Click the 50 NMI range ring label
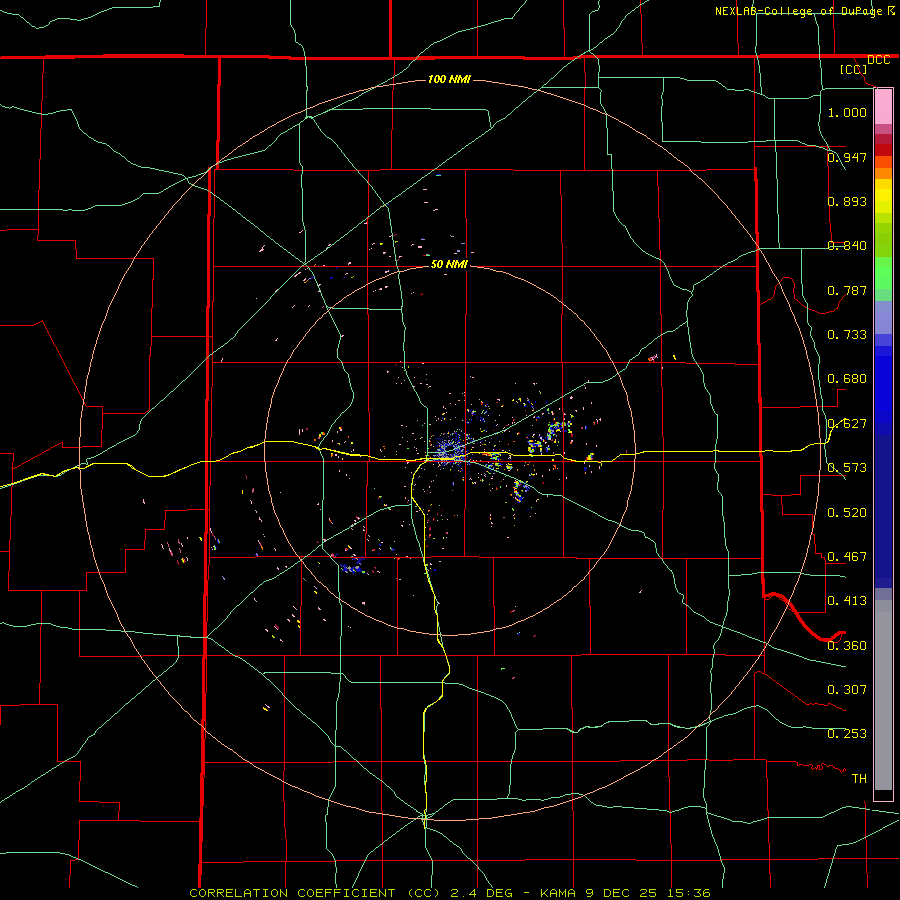Image resolution: width=900 pixels, height=900 pixels. click(449, 264)
